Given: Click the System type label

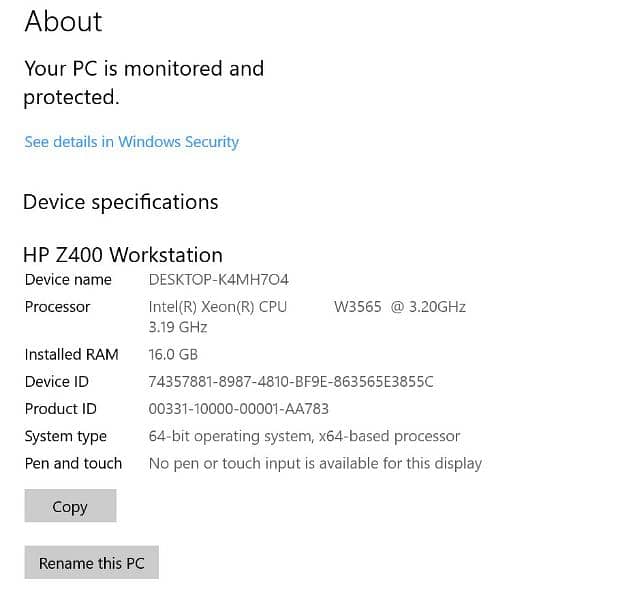Looking at the screenshot, I should pyautogui.click(x=66, y=437).
